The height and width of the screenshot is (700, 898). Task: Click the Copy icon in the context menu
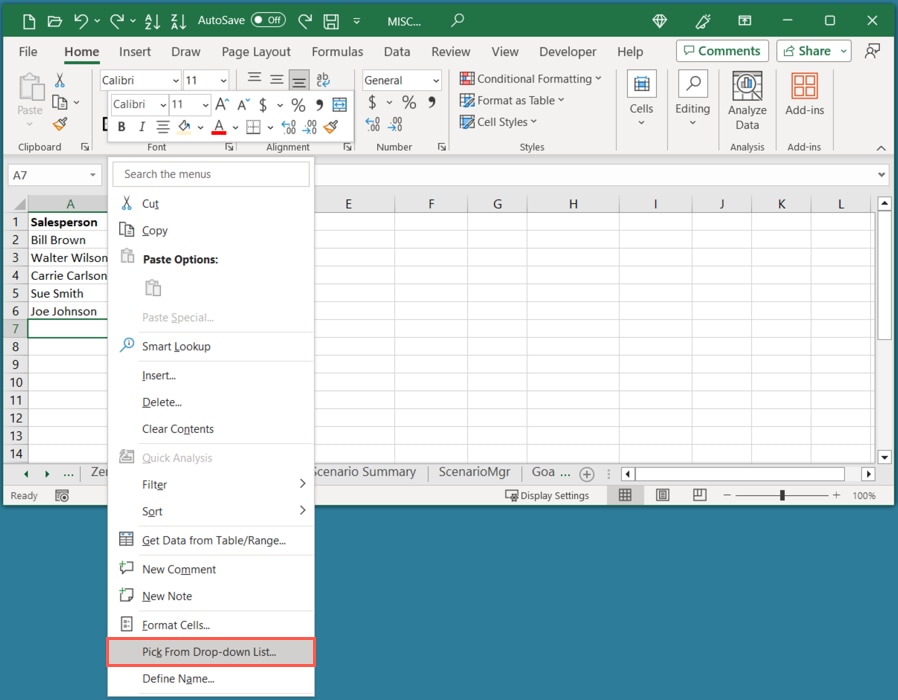click(128, 230)
